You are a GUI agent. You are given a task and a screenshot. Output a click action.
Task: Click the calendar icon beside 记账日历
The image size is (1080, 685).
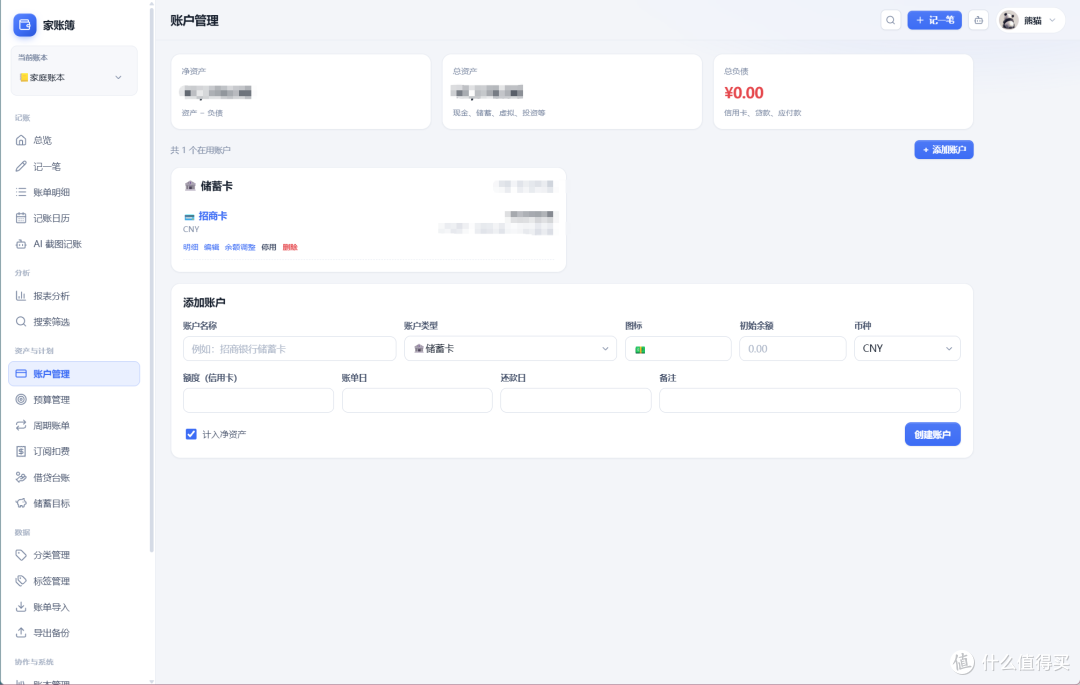21,218
